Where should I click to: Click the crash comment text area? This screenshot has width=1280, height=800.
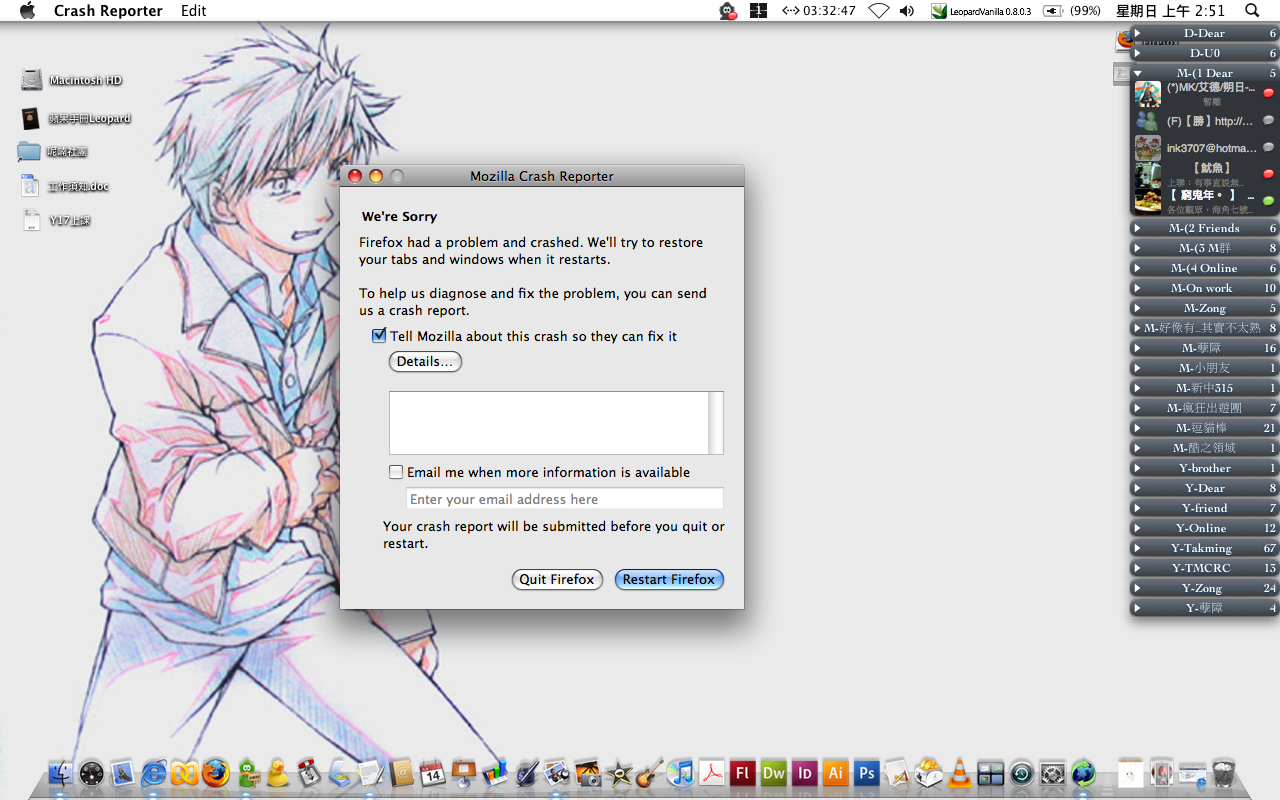(x=549, y=423)
